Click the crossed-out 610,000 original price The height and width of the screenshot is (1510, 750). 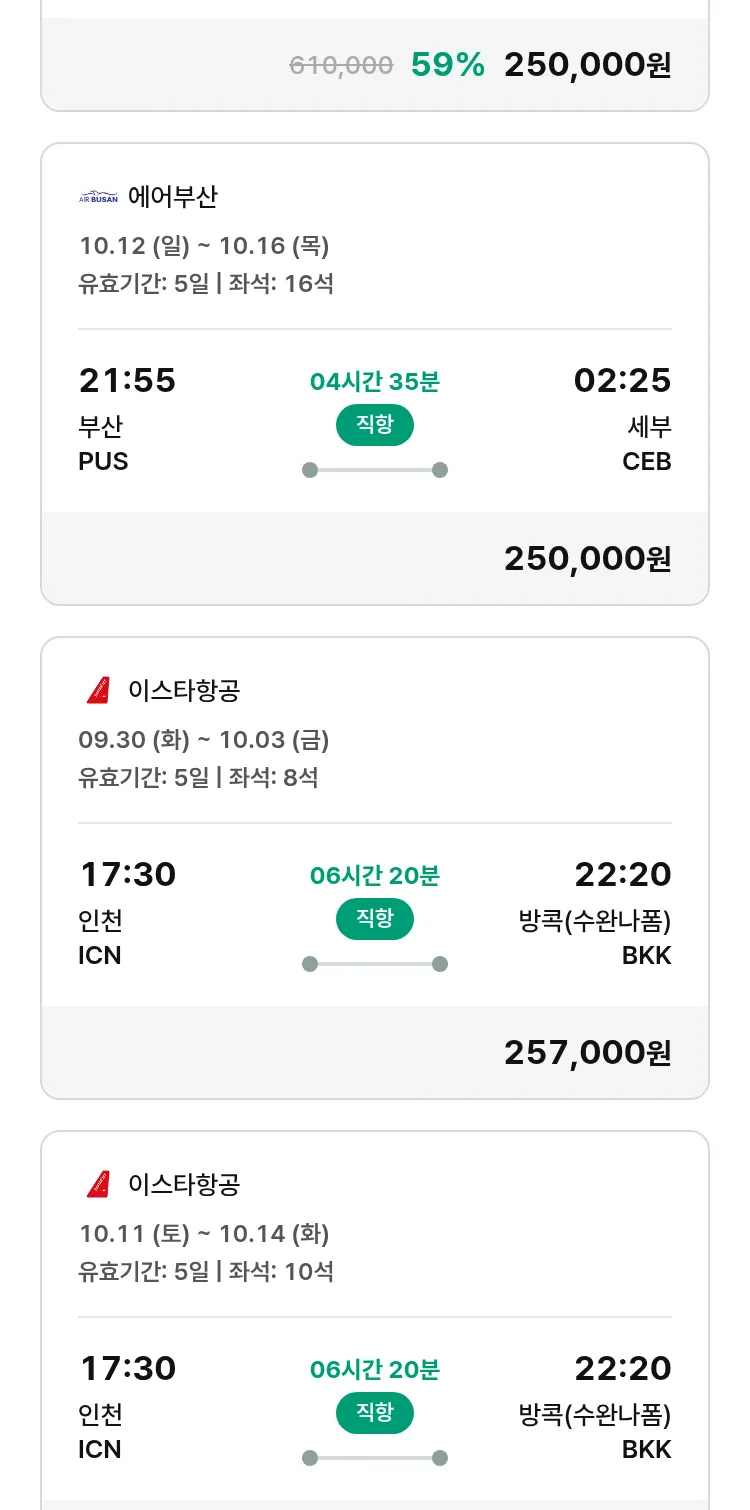click(341, 66)
